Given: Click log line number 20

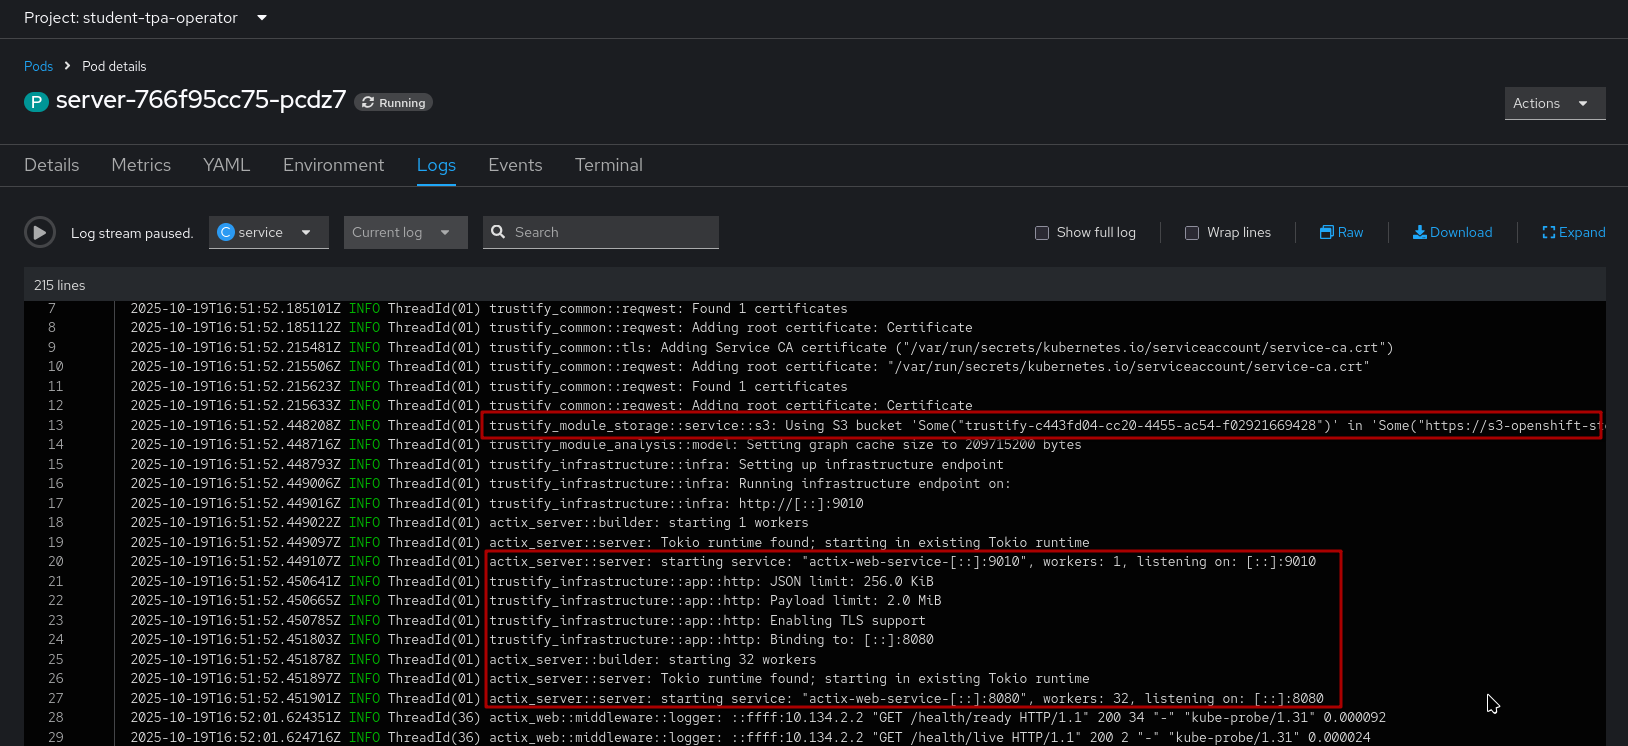Looking at the screenshot, I should pos(56,562).
